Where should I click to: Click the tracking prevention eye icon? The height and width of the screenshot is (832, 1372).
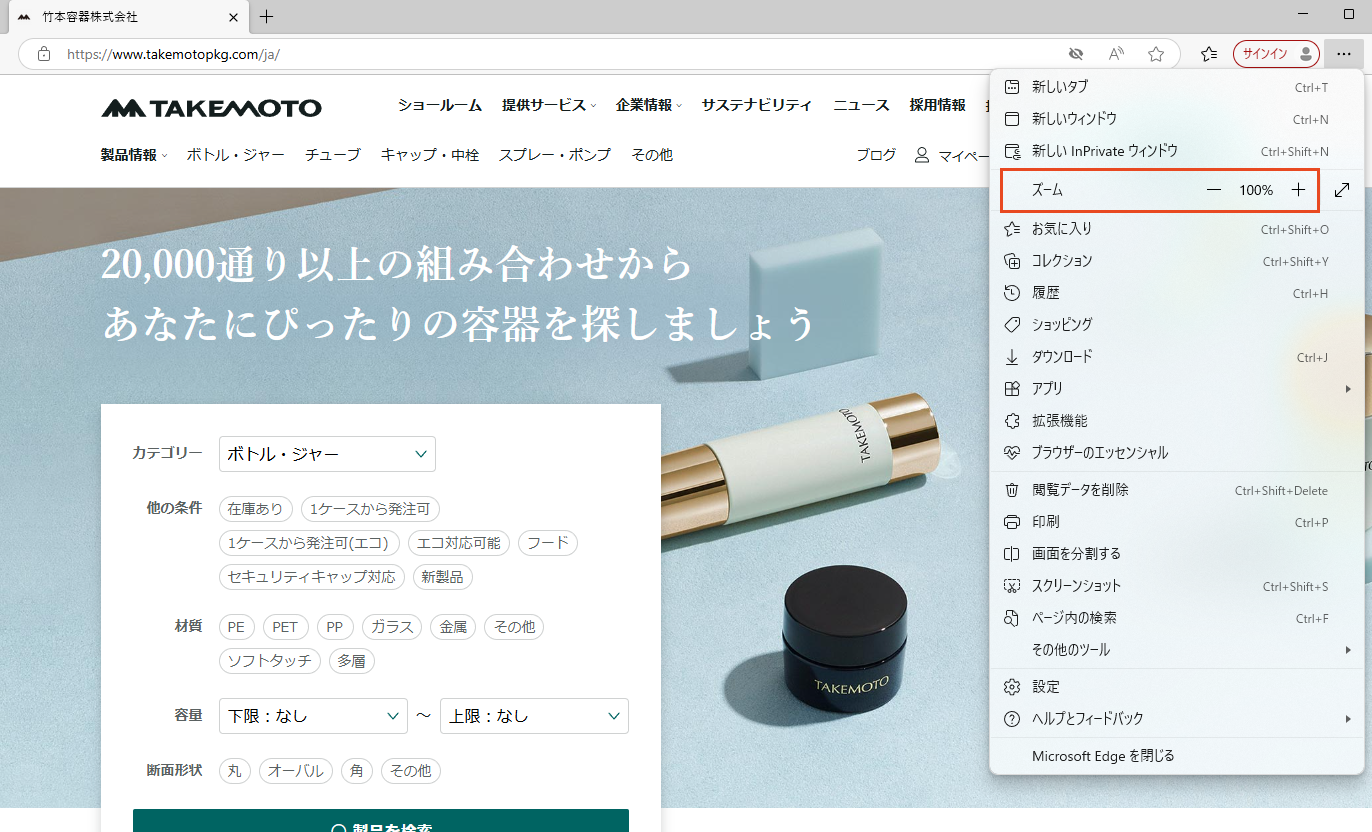(x=1076, y=54)
